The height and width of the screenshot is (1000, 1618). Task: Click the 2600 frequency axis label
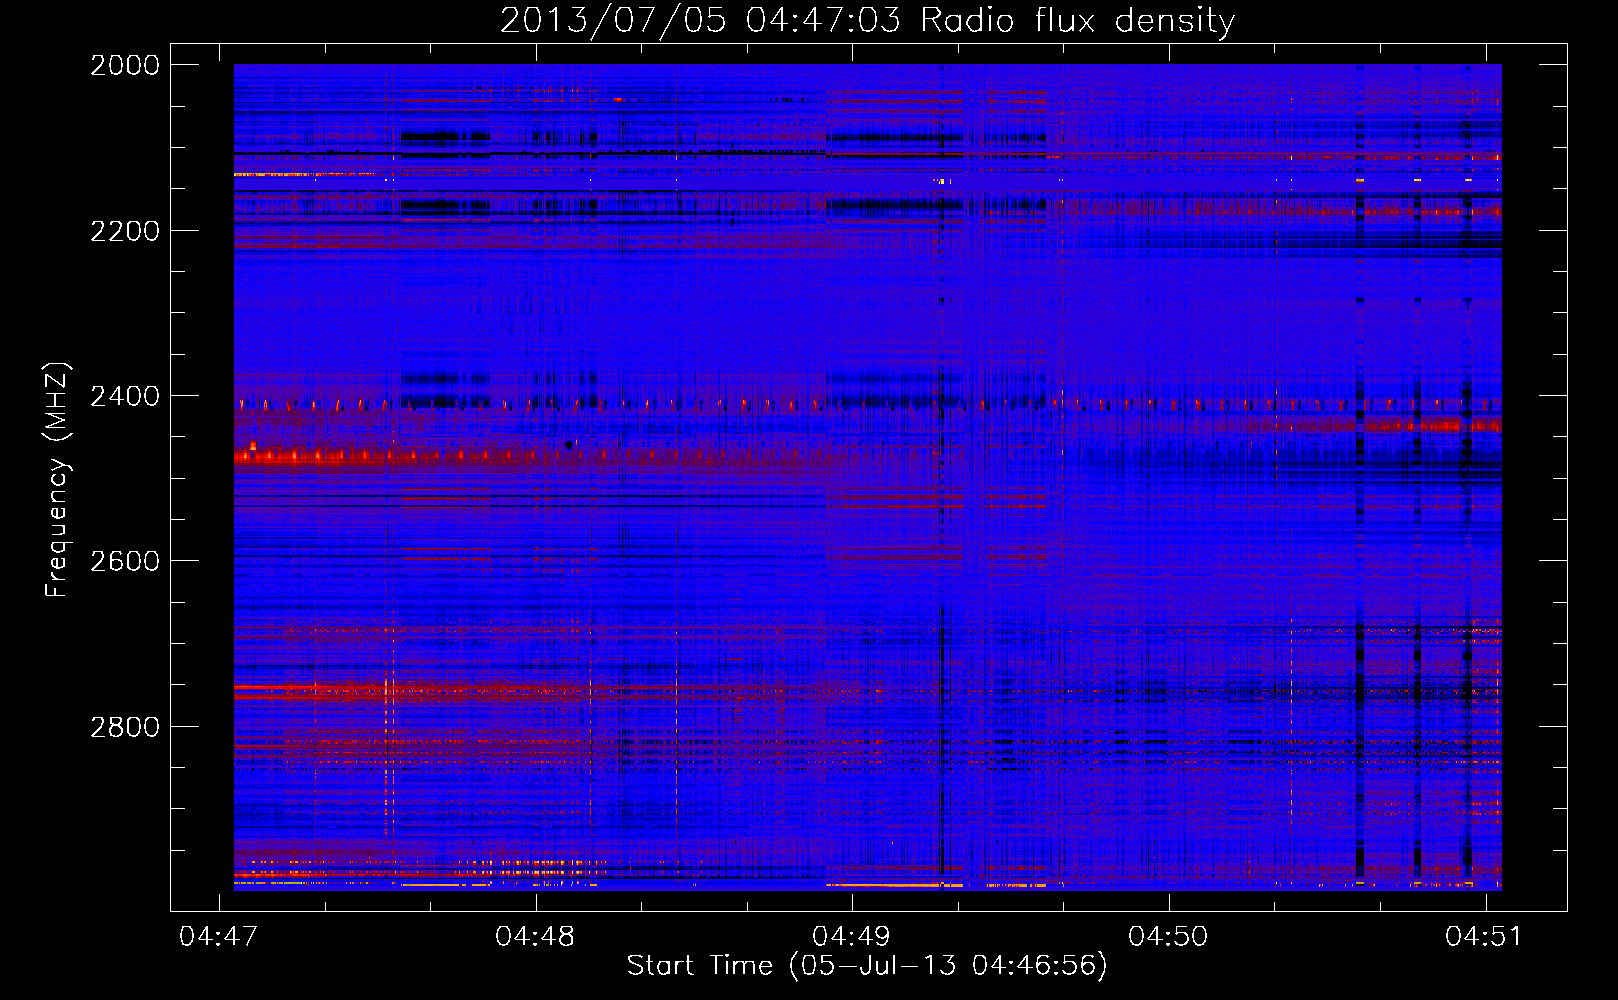click(x=125, y=561)
